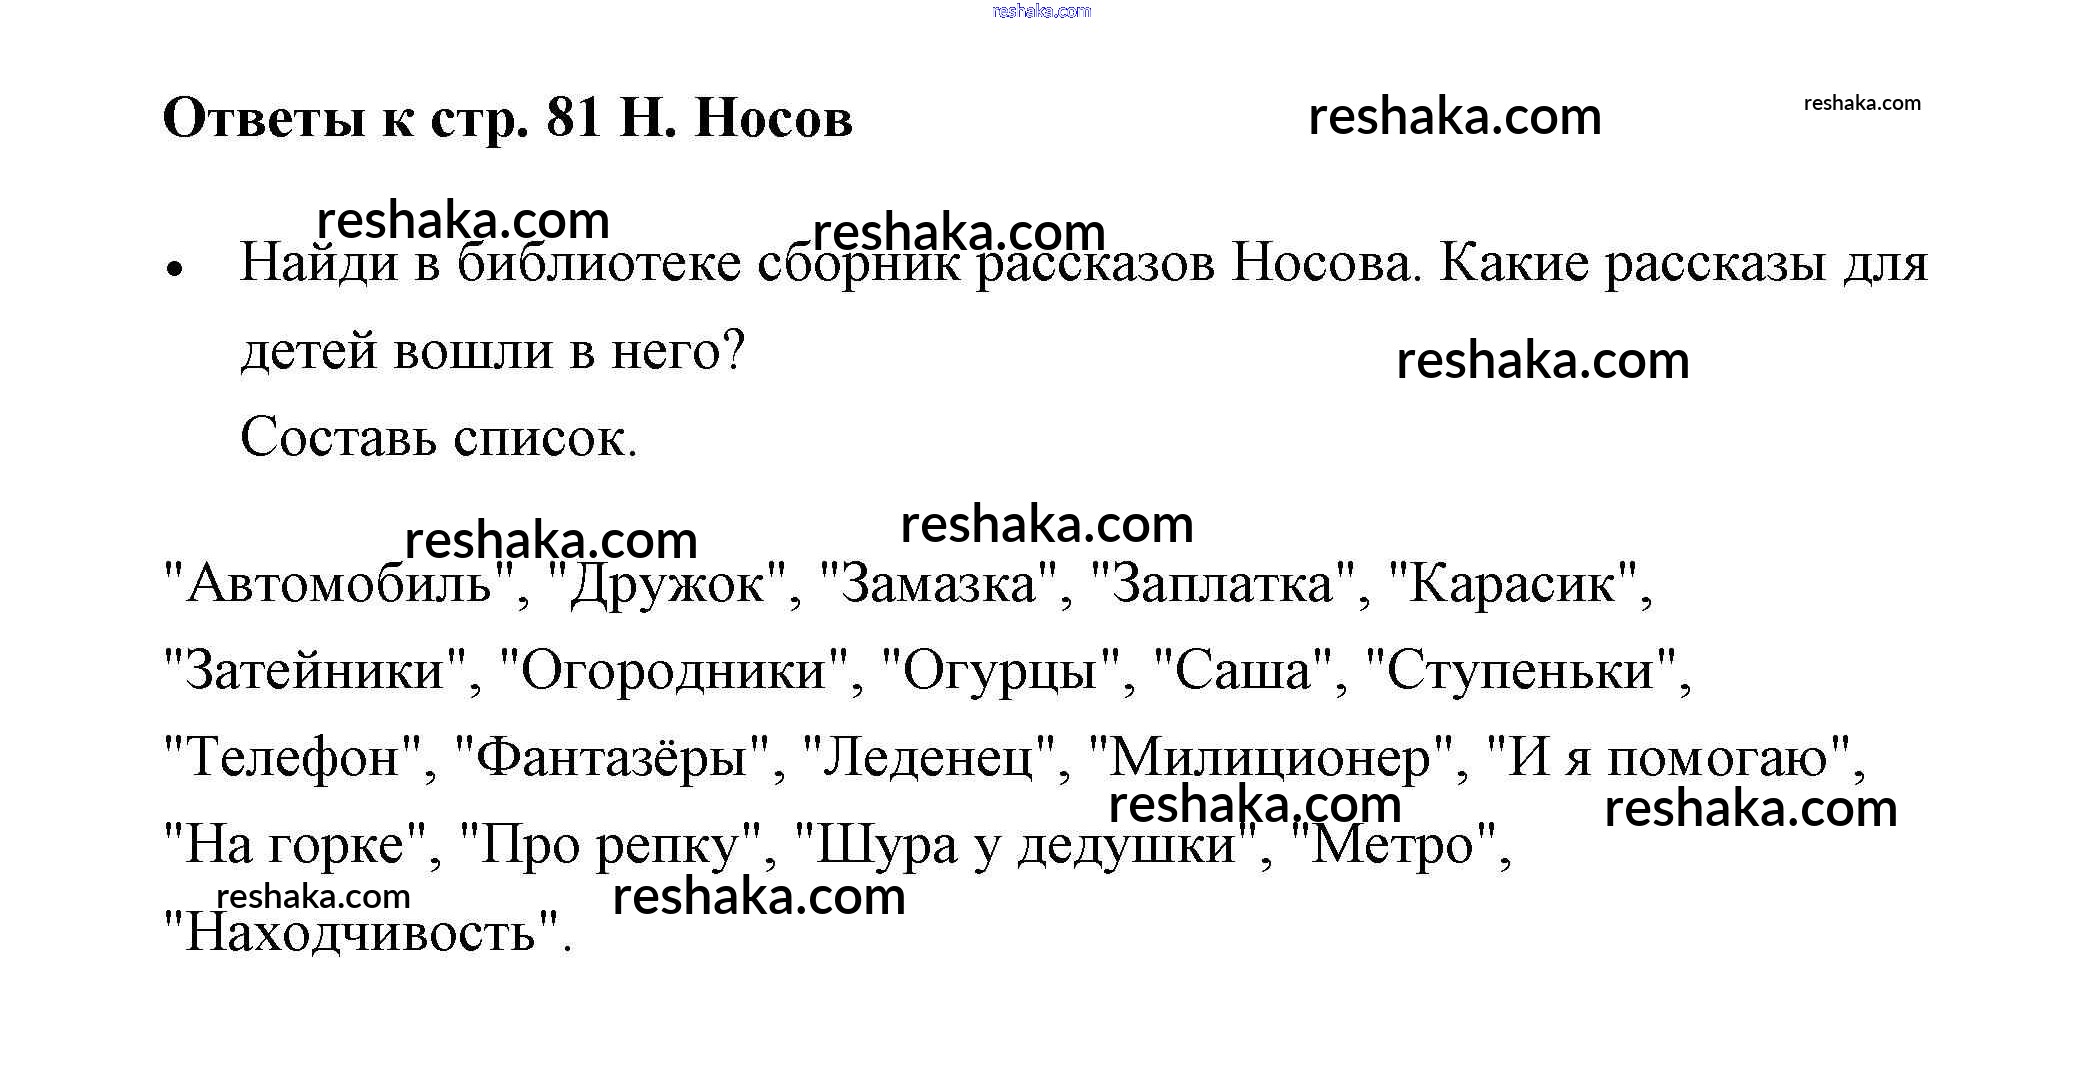
Task: Select the story title "Карасик"
Action: pyautogui.click(x=1513, y=583)
